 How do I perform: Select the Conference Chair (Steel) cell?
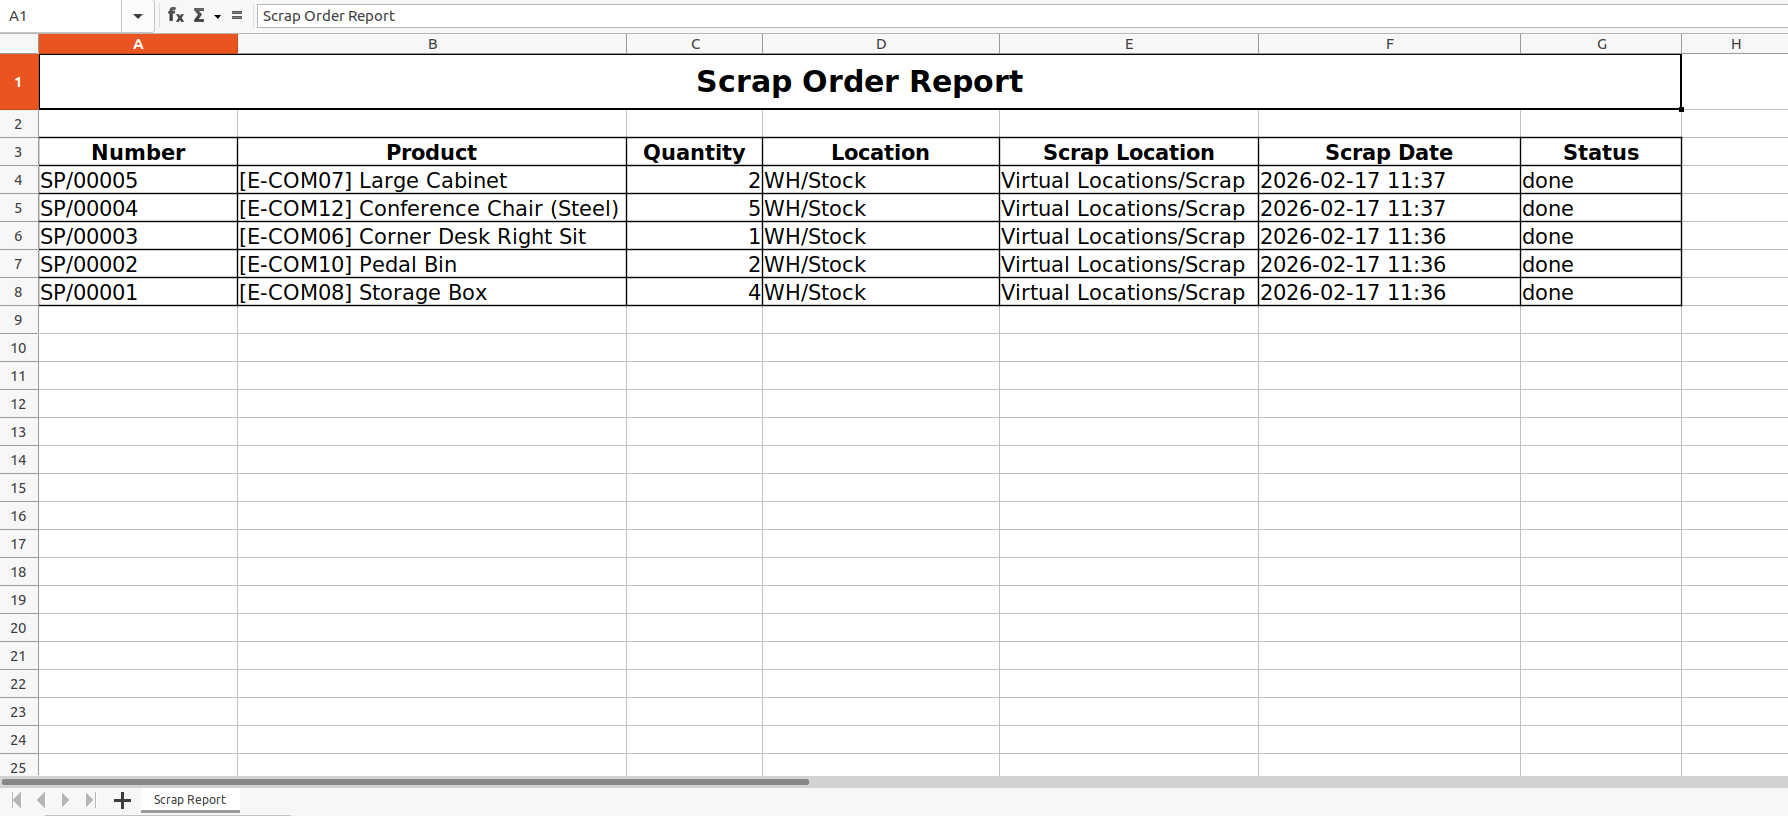point(432,208)
